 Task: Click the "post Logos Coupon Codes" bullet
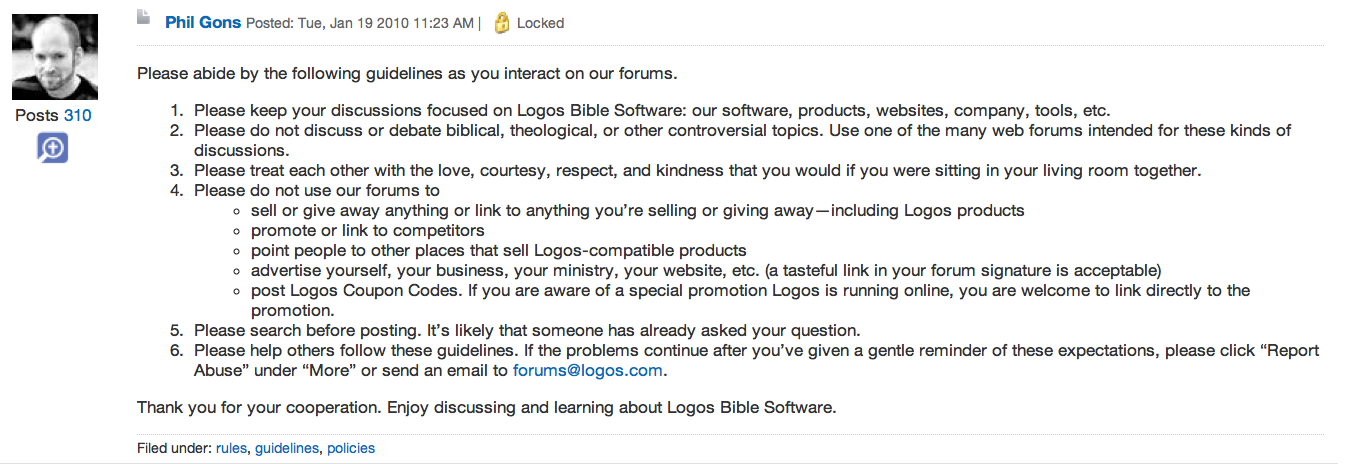(x=750, y=290)
